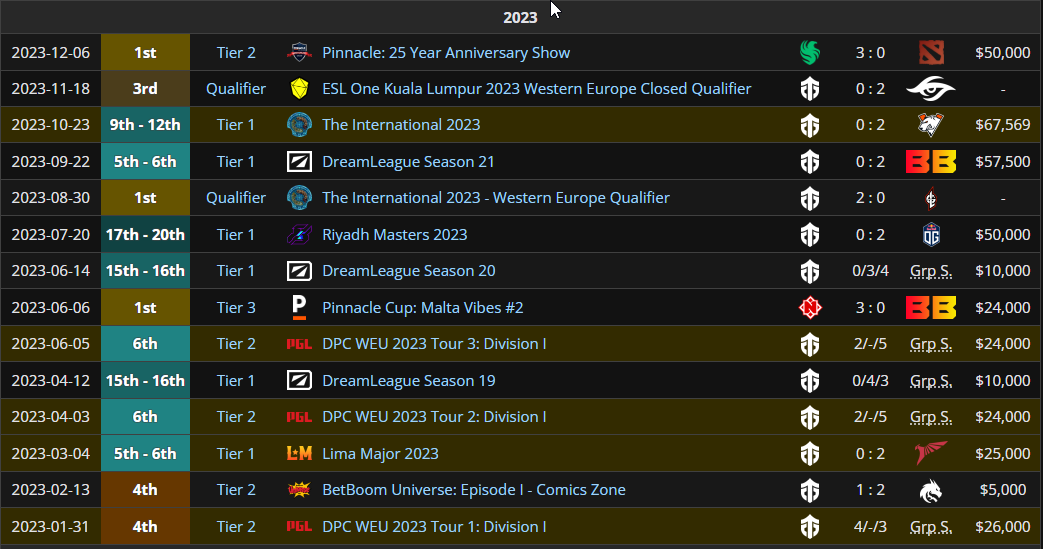Click the Team Secret logo in the ESL One row
Screen dimensions: 1043x549
pos(930,89)
